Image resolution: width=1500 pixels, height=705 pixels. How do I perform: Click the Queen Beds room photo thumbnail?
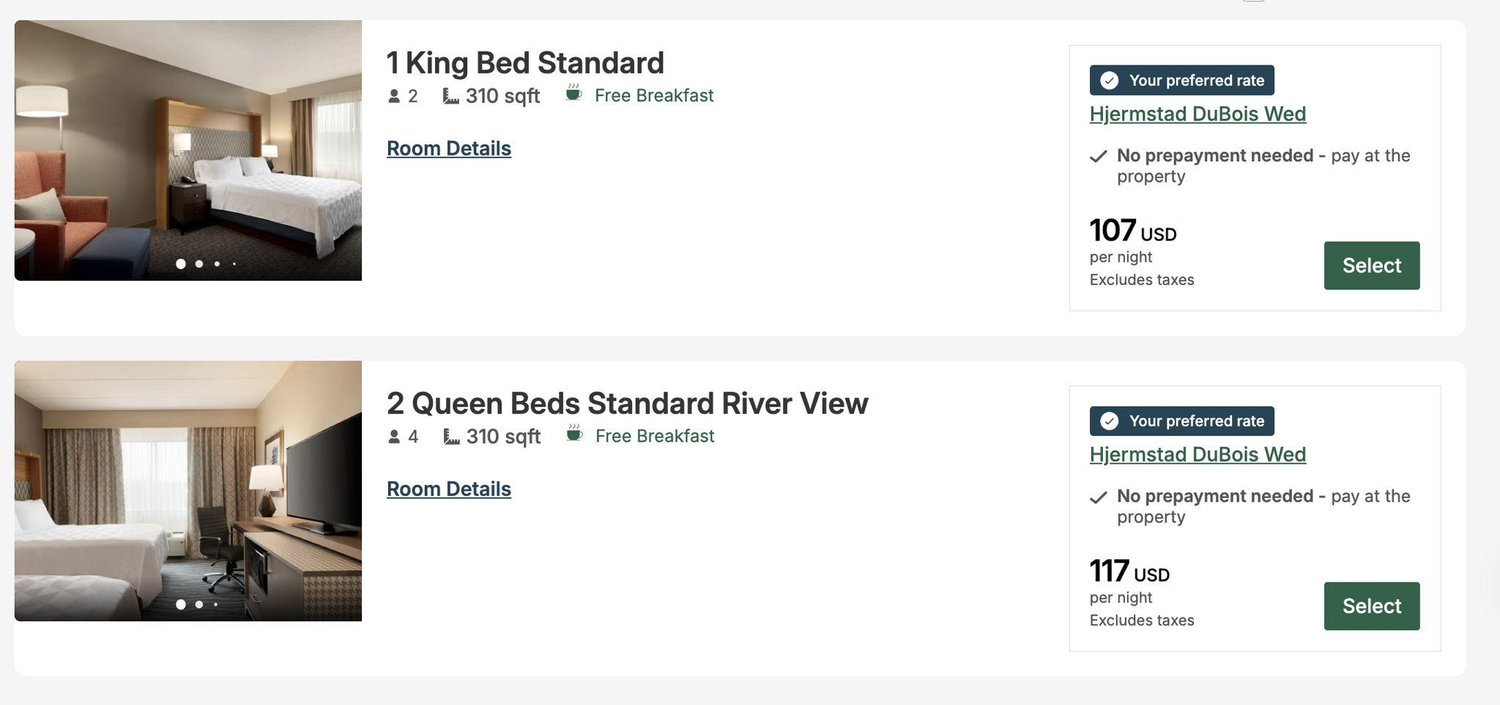click(x=188, y=491)
